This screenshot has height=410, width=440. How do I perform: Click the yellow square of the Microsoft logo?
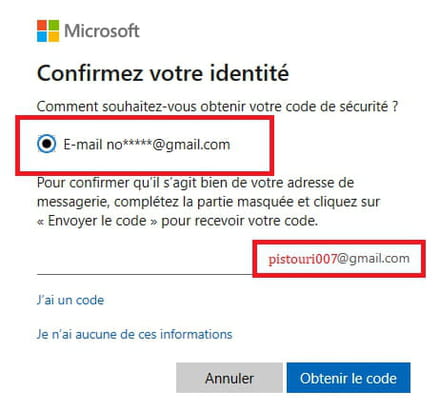pos(54,37)
